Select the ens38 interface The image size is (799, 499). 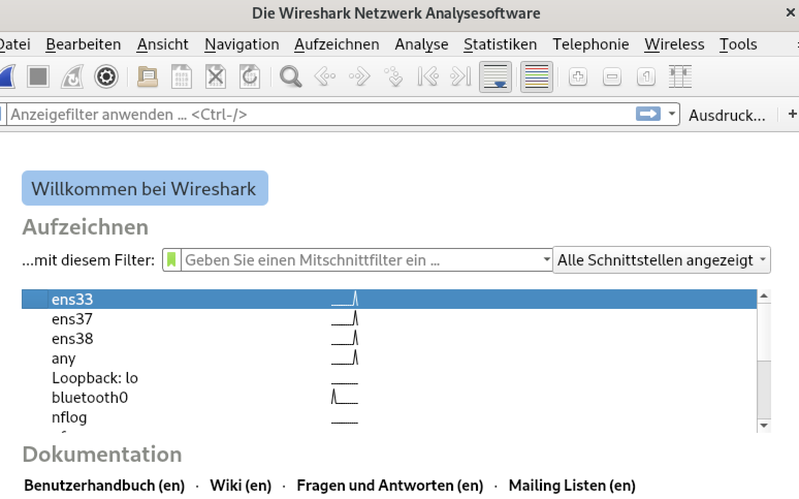point(389,338)
